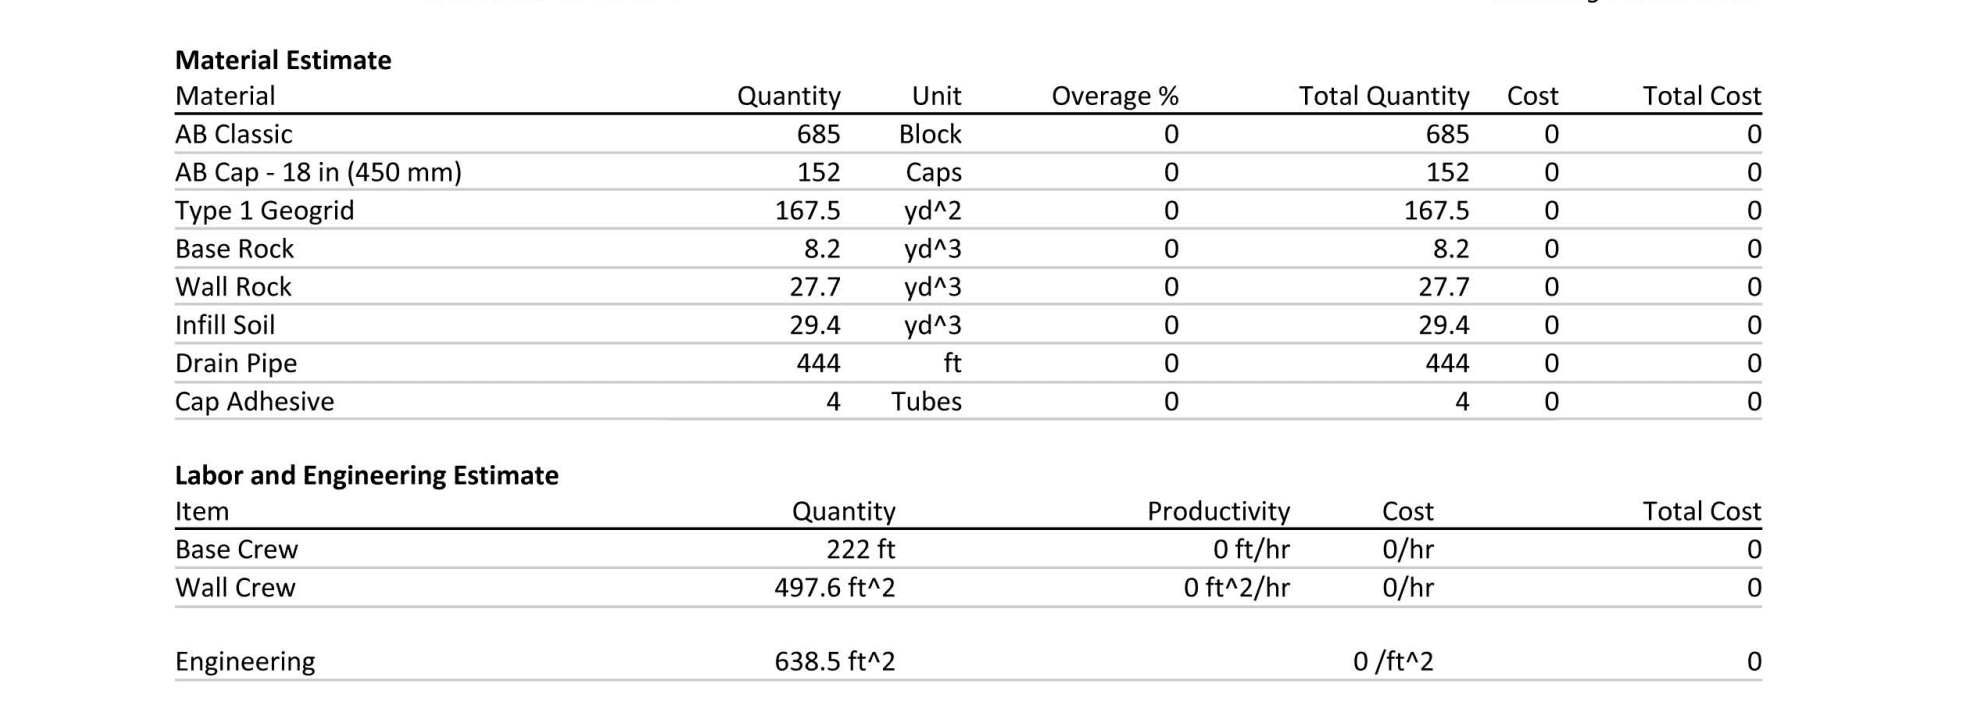Select the Productivity column header

1218,511
